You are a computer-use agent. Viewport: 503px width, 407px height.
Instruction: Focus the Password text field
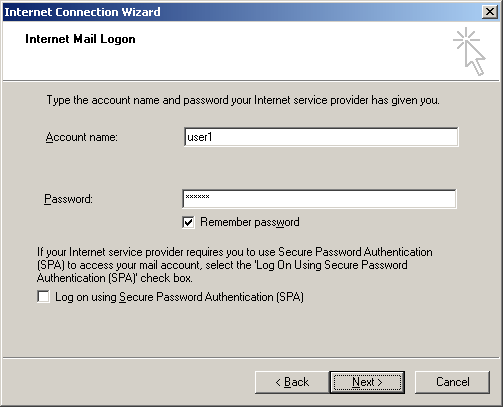pyautogui.click(x=319, y=199)
